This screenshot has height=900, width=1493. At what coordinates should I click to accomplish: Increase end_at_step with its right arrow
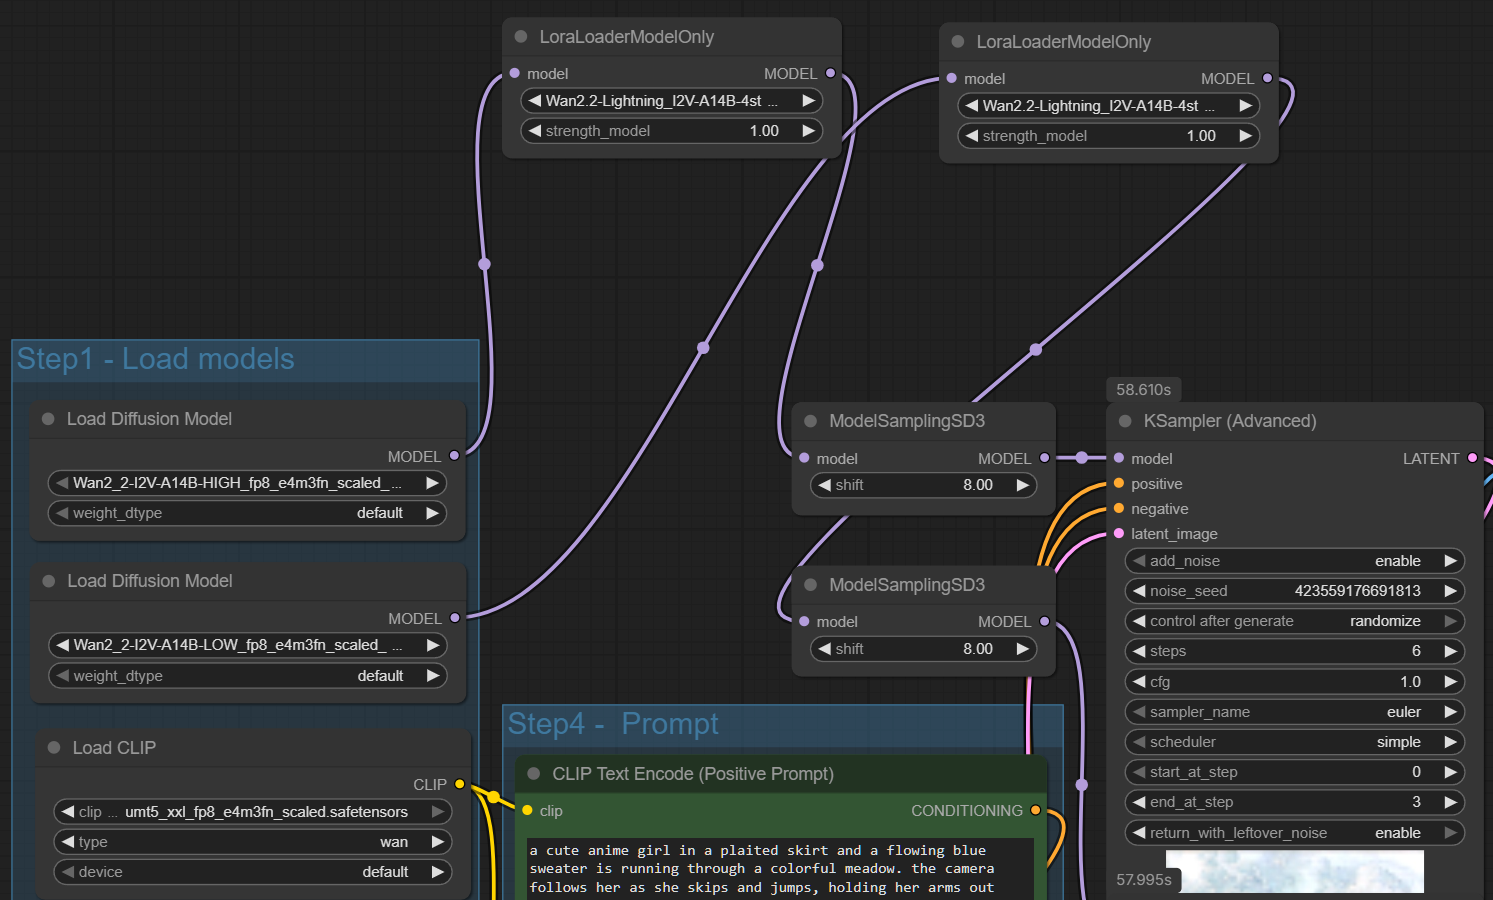(1450, 802)
